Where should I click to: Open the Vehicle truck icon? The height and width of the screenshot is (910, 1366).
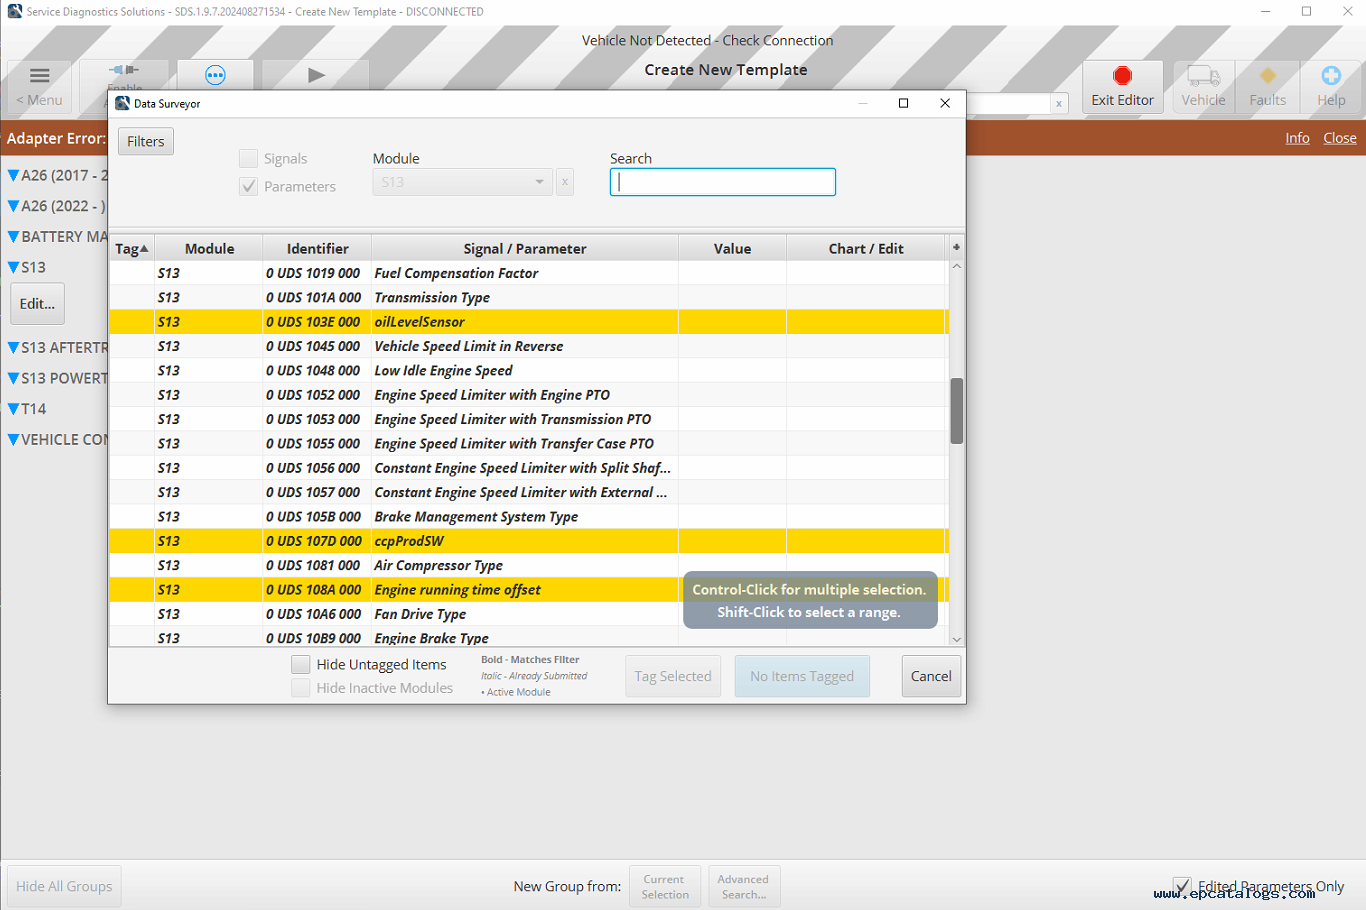pos(1203,77)
